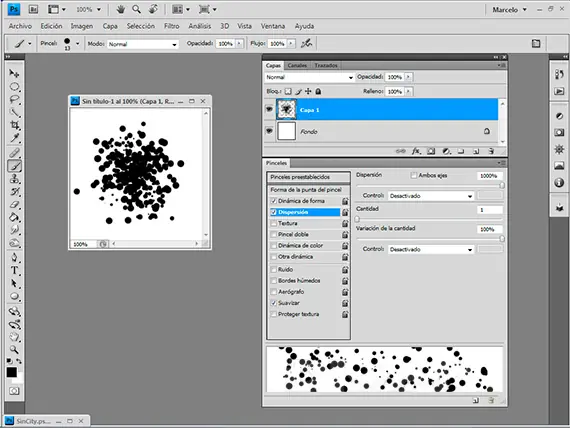Switch to the Trazados tab
Viewport: 570px width, 428px height.
326,65
